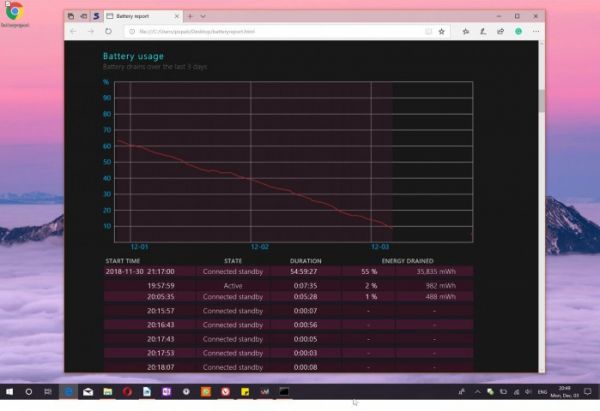The image size is (600, 411).
Task: Add page to favorites star
Action: pyautogui.click(x=442, y=31)
